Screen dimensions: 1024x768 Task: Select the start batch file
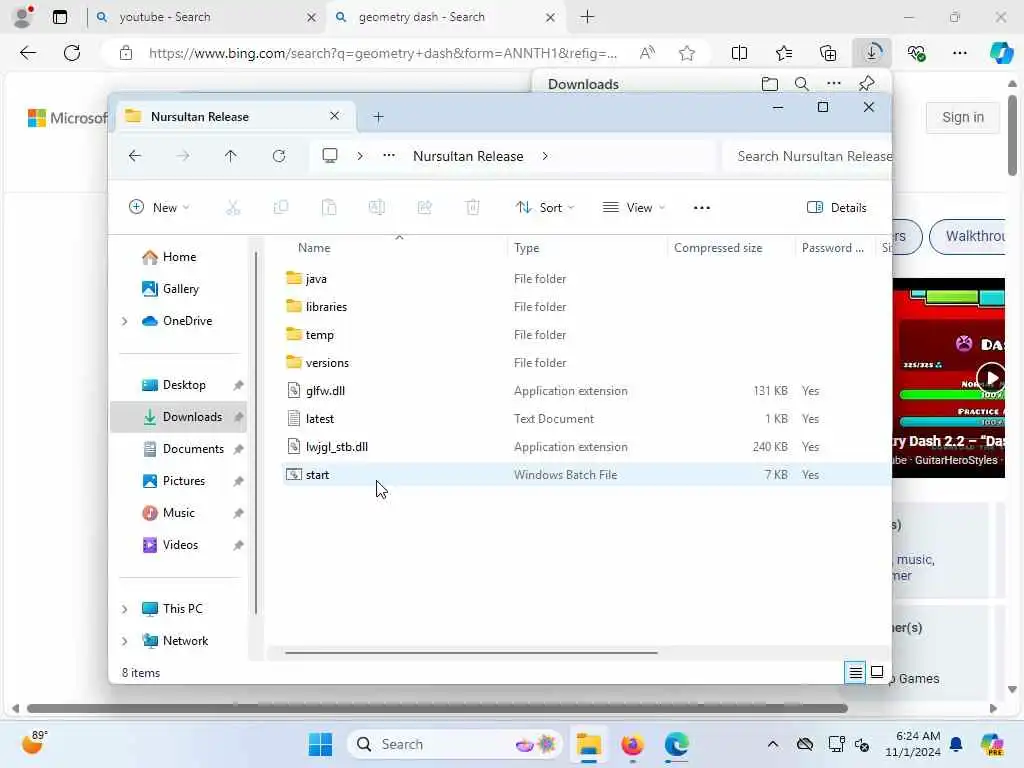tap(586, 475)
